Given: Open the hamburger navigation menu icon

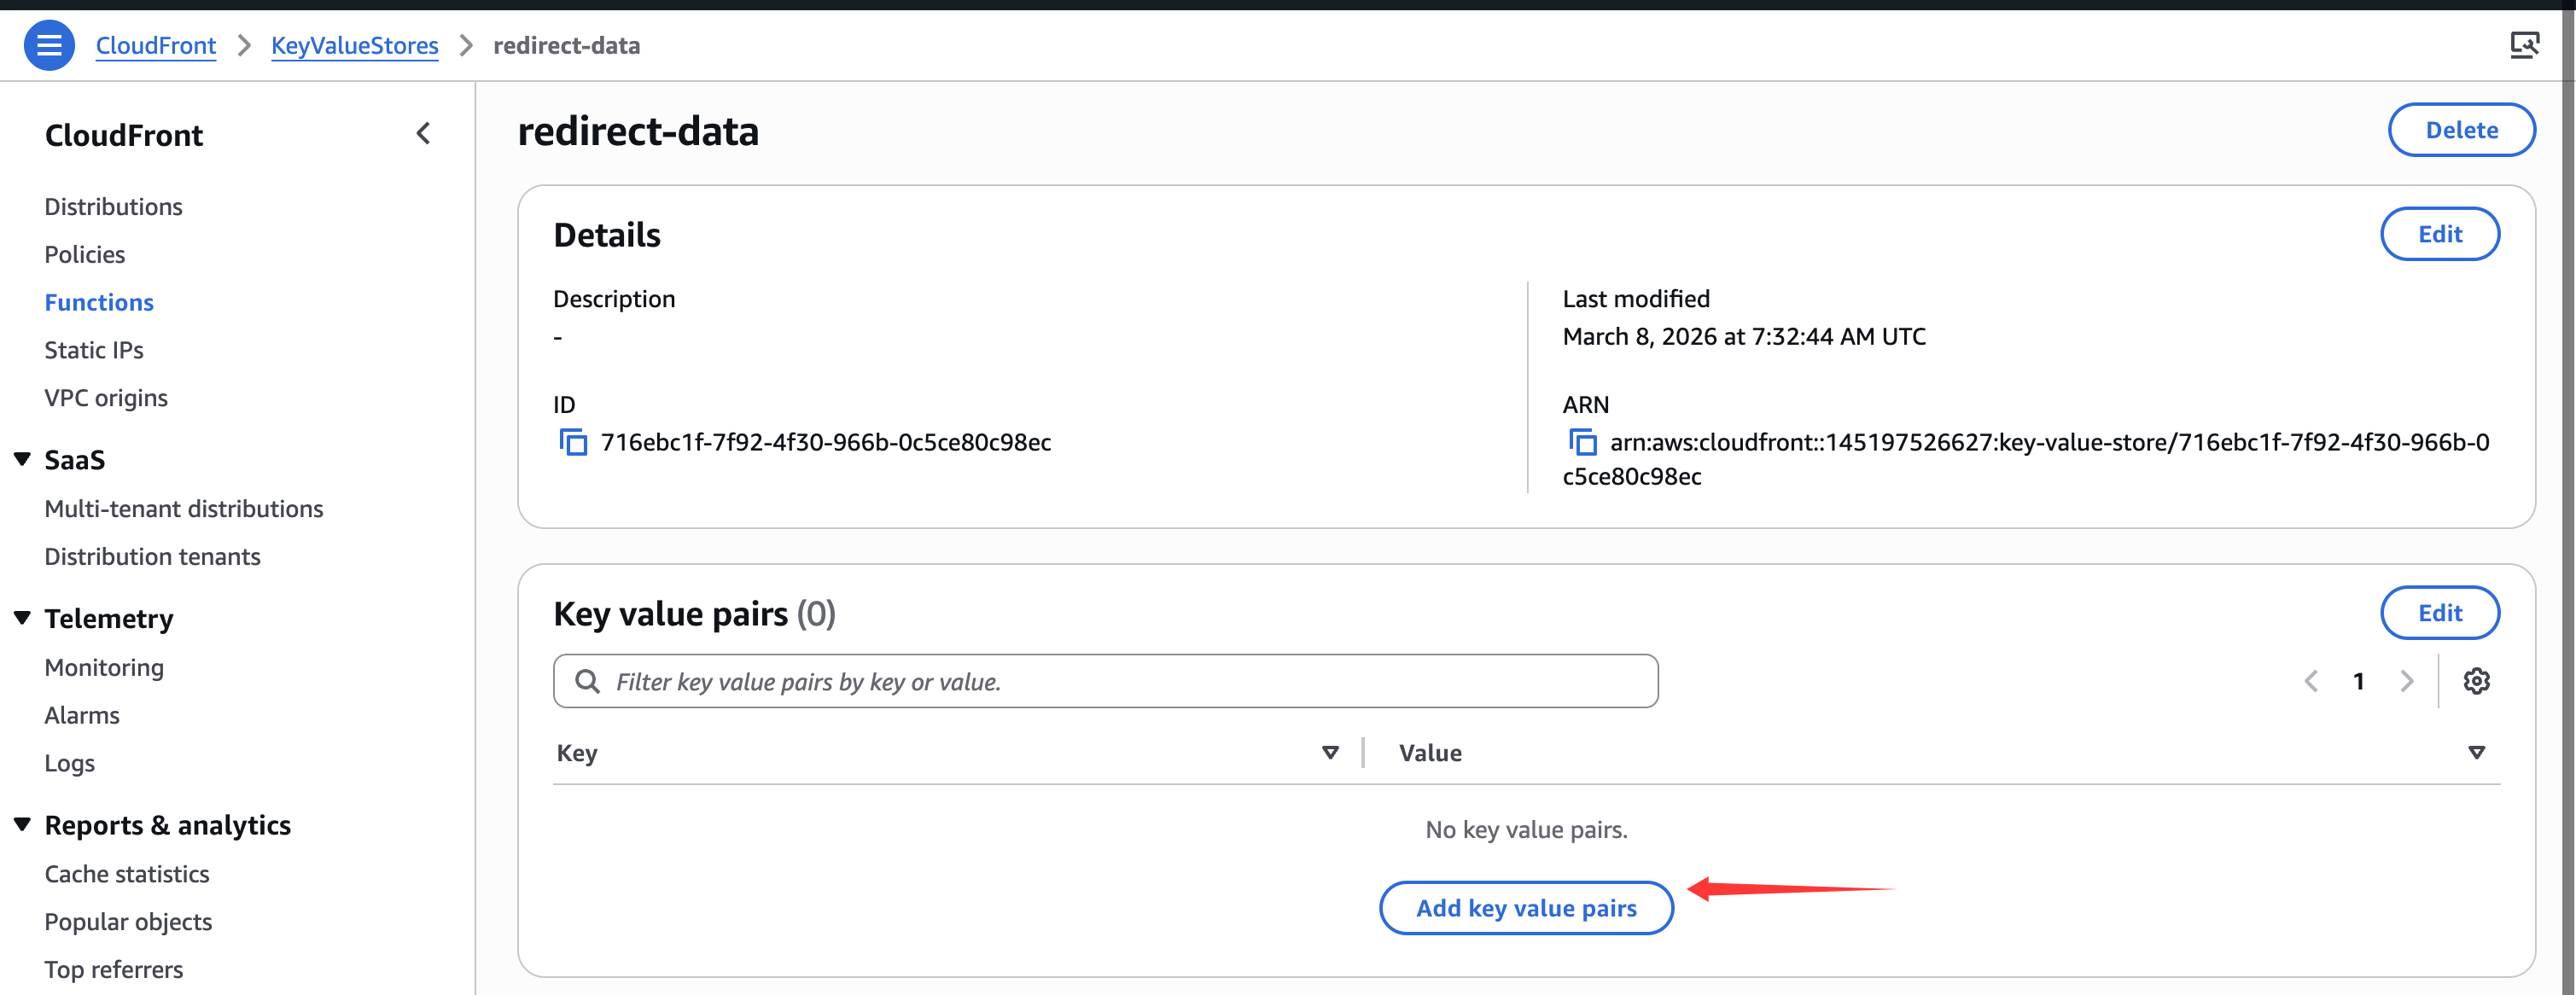Looking at the screenshot, I should point(48,45).
